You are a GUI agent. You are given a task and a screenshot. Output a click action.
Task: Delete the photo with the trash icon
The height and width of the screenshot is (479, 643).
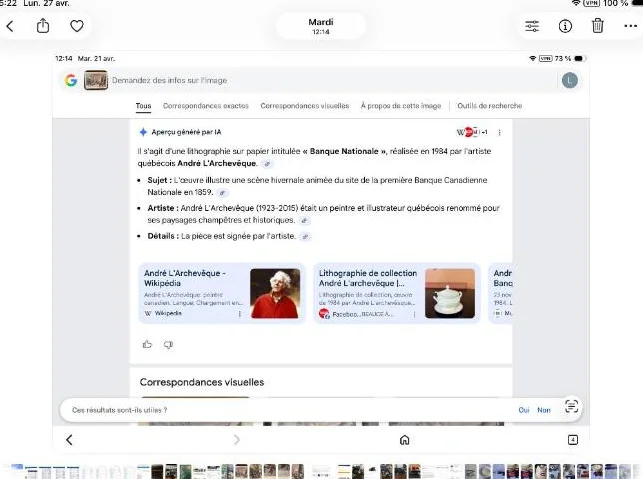[x=597, y=25]
